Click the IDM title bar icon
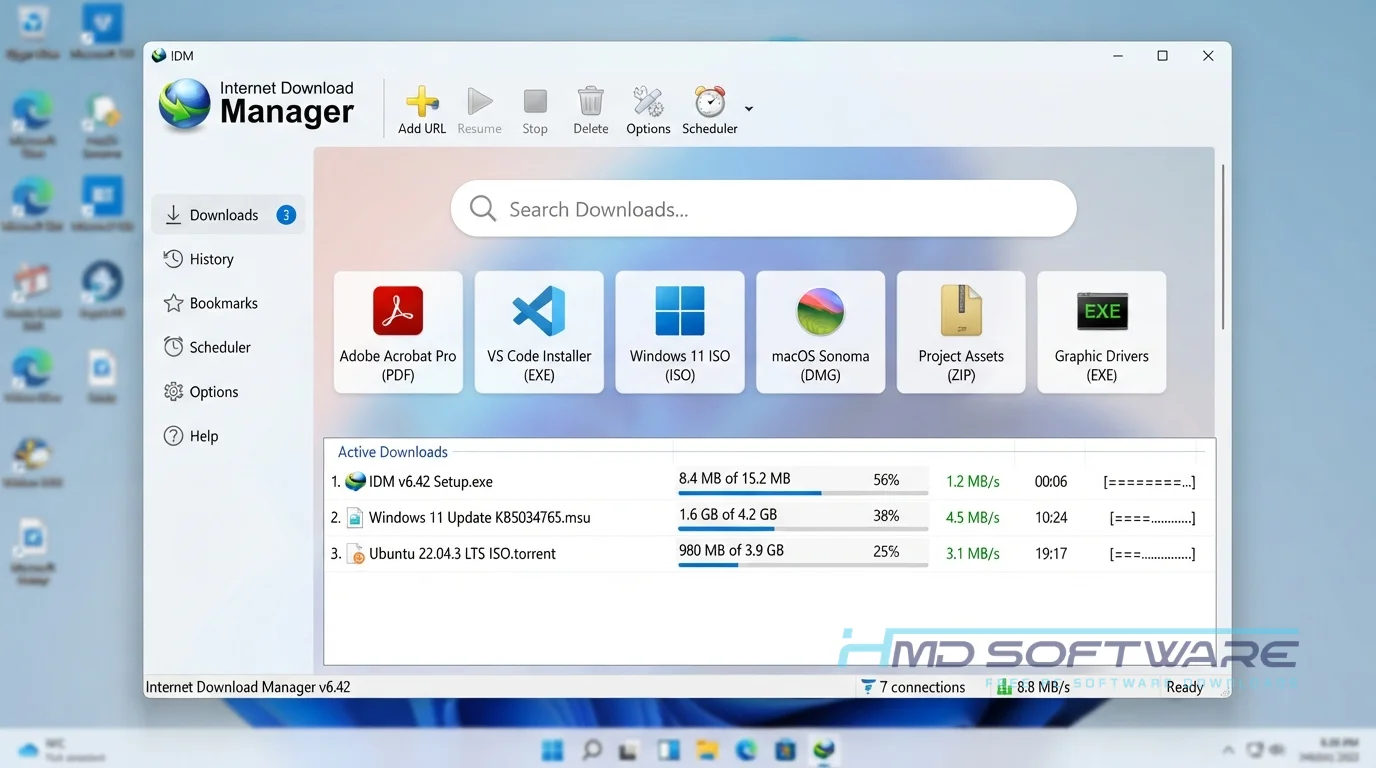 tap(158, 56)
